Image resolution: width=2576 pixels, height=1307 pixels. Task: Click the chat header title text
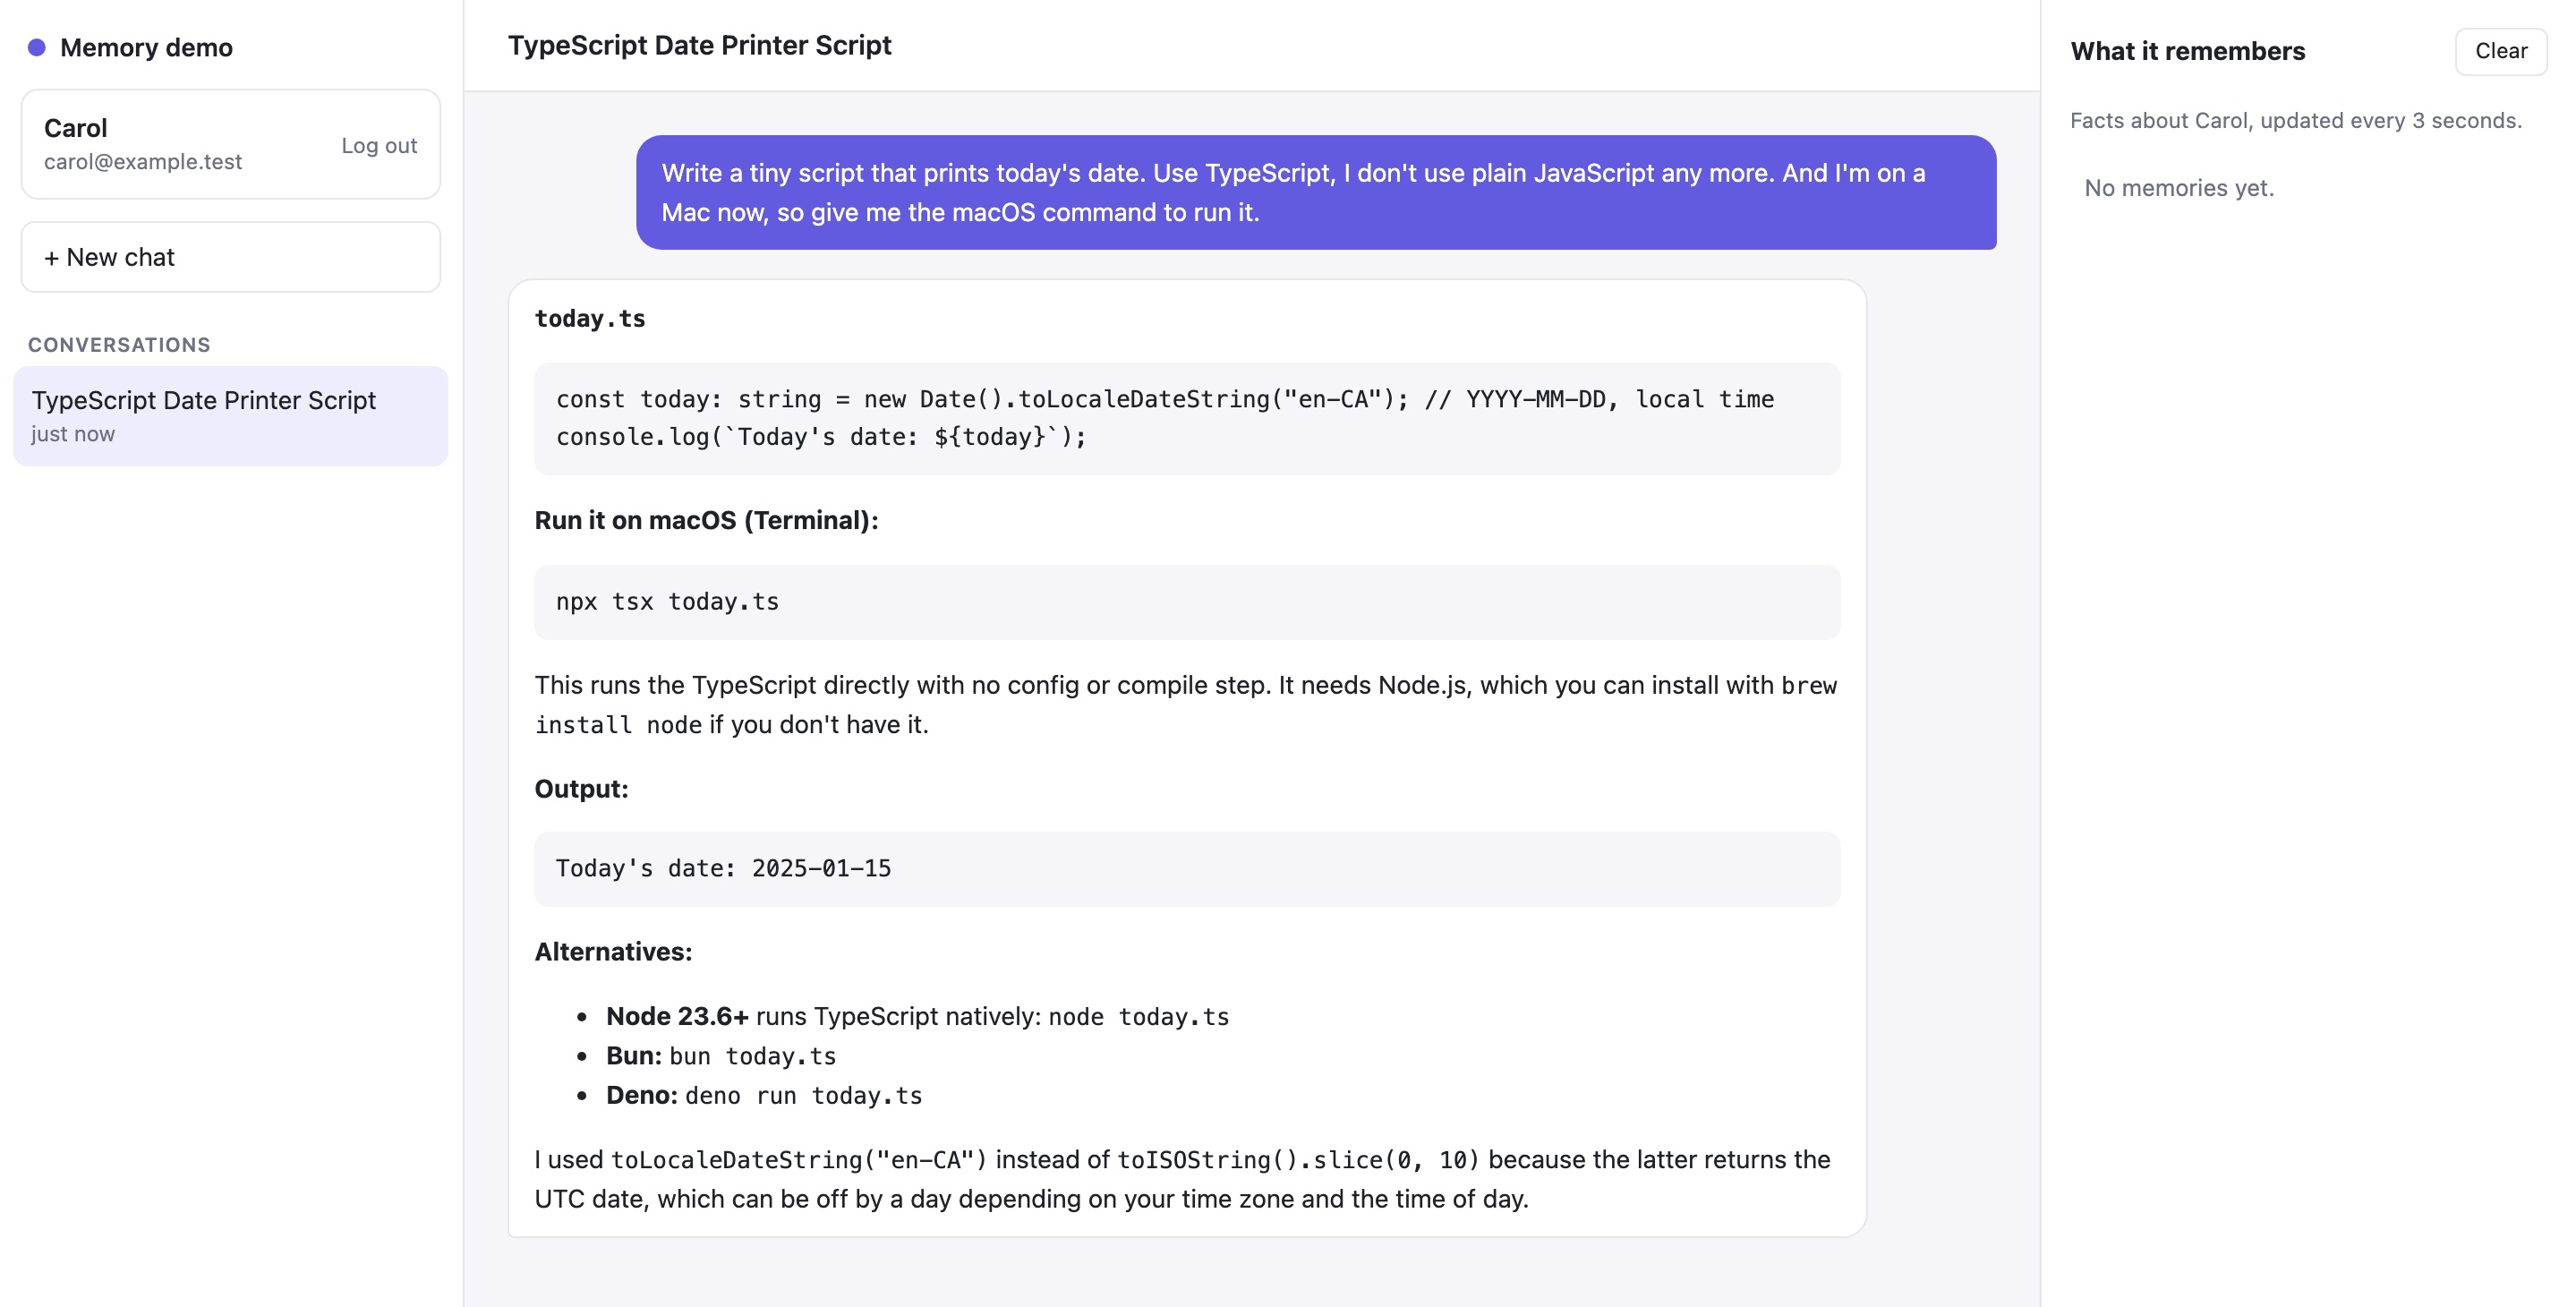pos(700,45)
